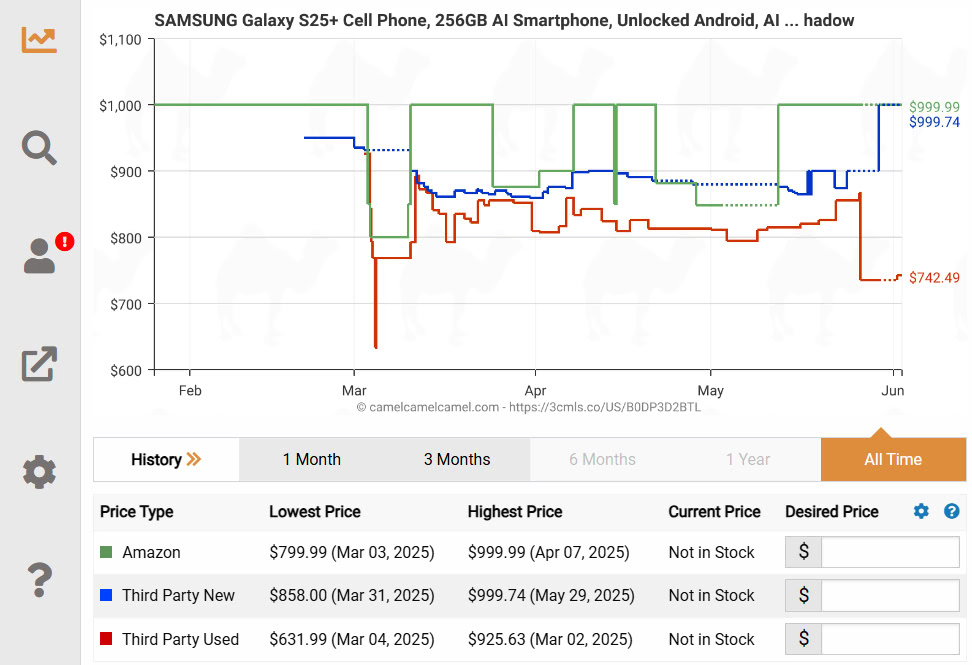Click the 6 Months range tab

tap(602, 460)
